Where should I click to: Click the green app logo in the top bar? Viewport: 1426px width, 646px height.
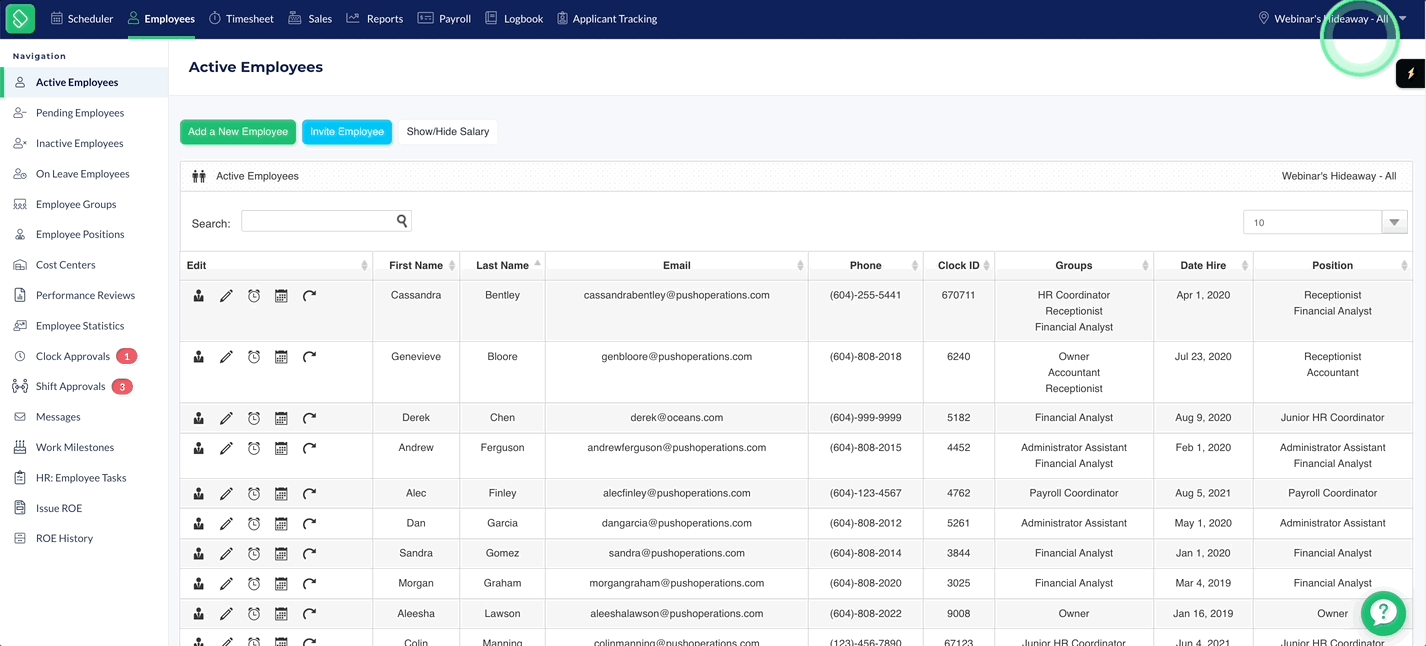20,18
